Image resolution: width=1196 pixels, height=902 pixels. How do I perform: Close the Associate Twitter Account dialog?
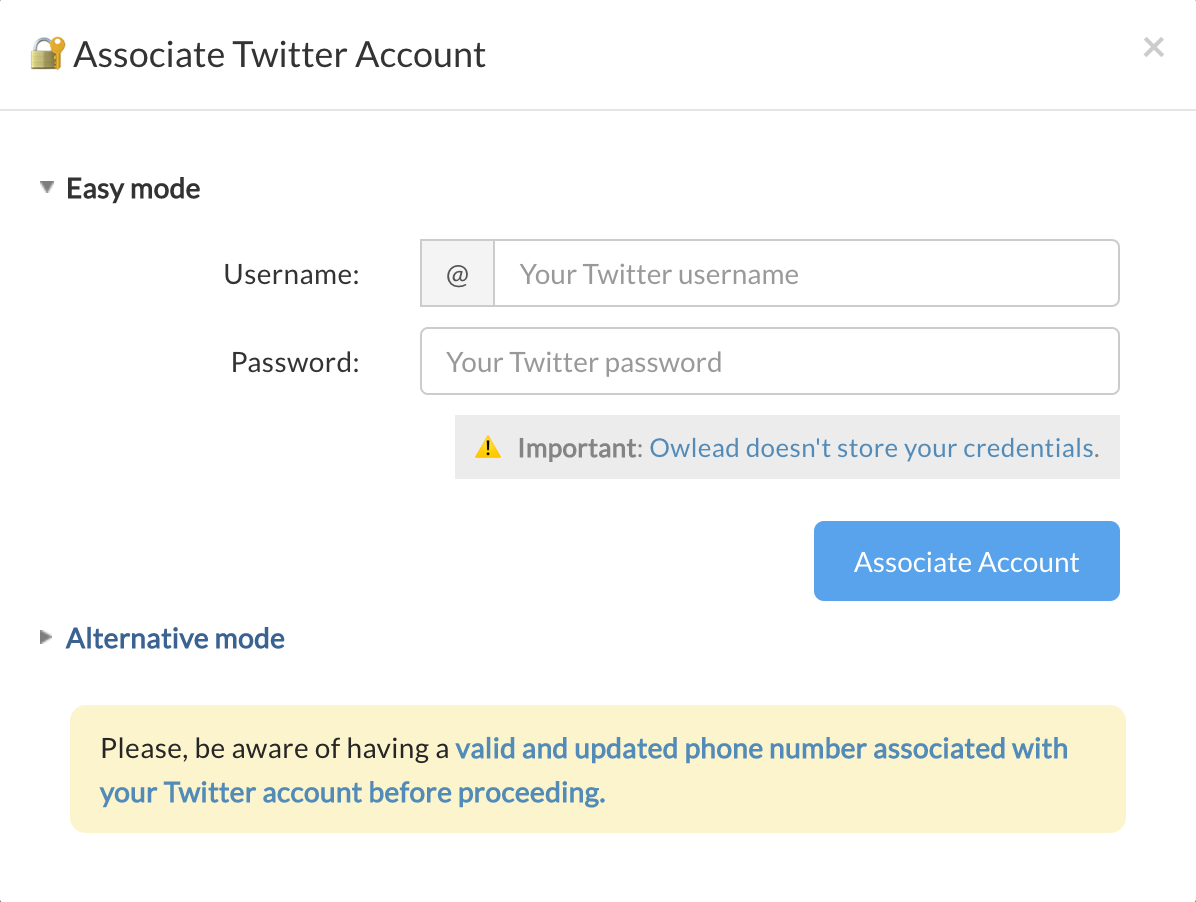pyautogui.click(x=1153, y=47)
